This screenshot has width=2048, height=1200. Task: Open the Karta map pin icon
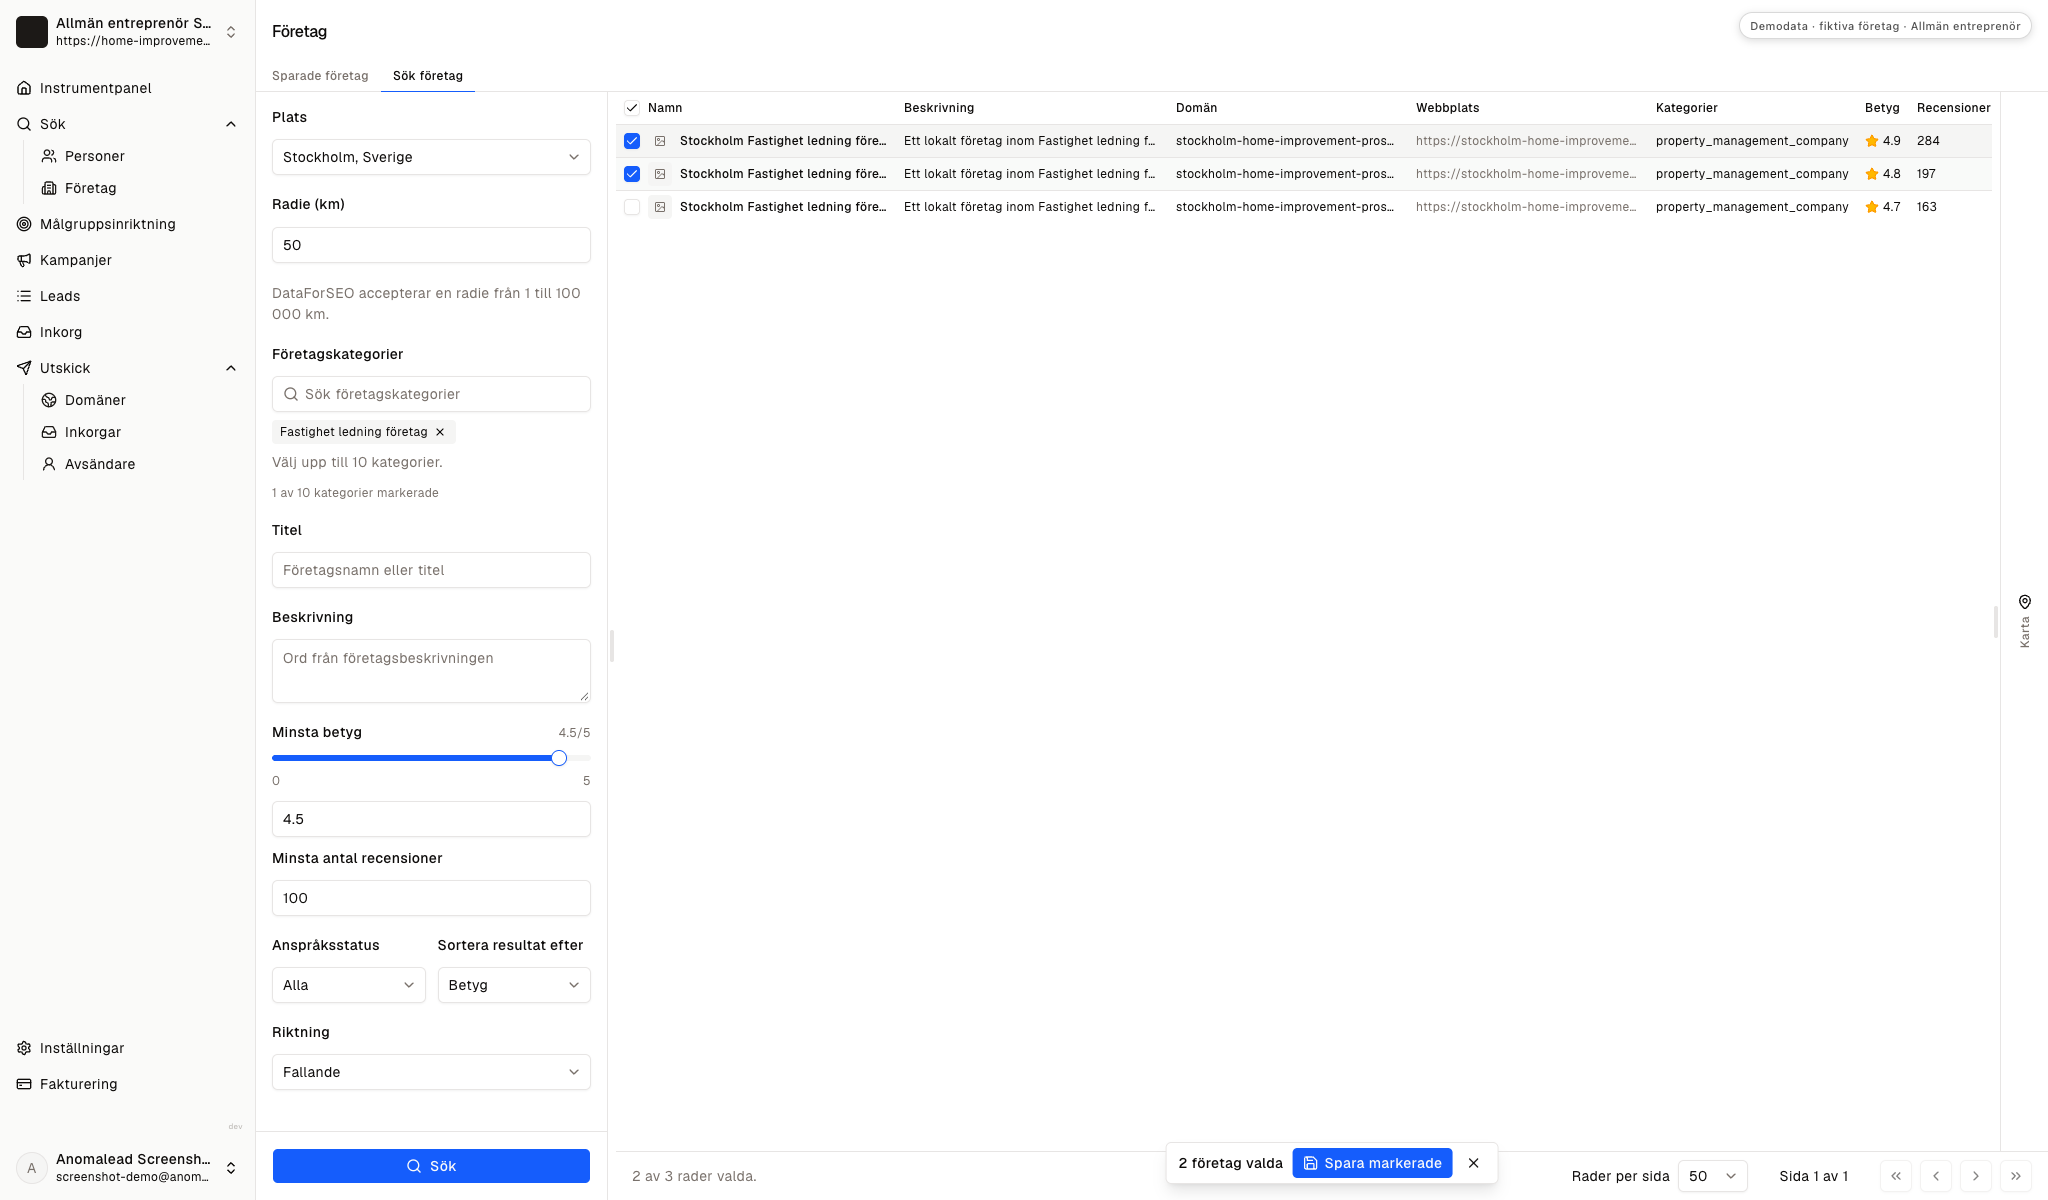pyautogui.click(x=2024, y=602)
